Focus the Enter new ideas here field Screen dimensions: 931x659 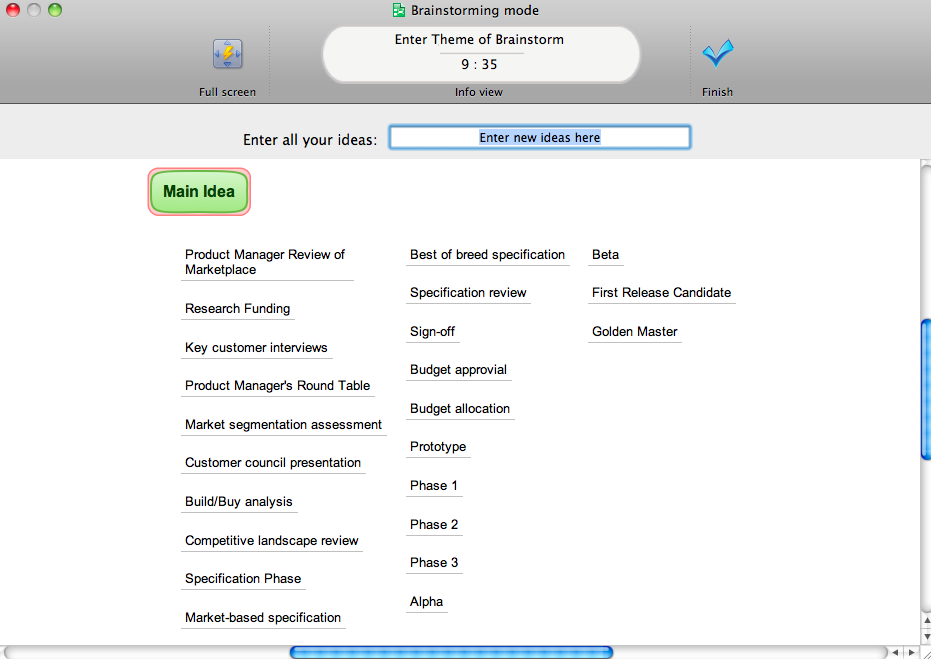(540, 137)
